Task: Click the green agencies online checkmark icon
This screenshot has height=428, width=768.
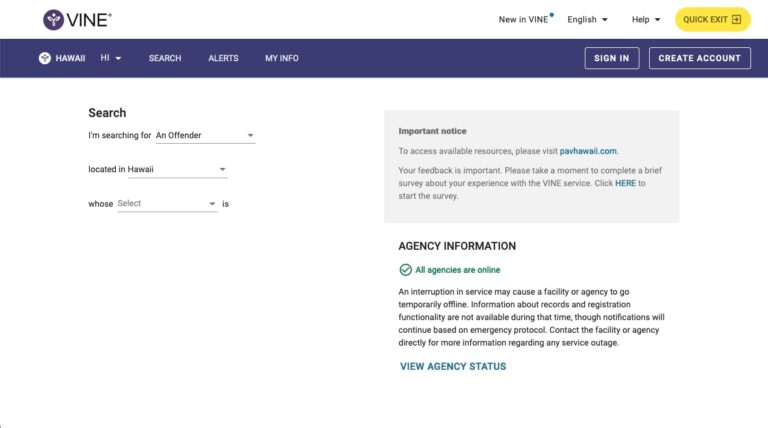Action: [x=405, y=270]
